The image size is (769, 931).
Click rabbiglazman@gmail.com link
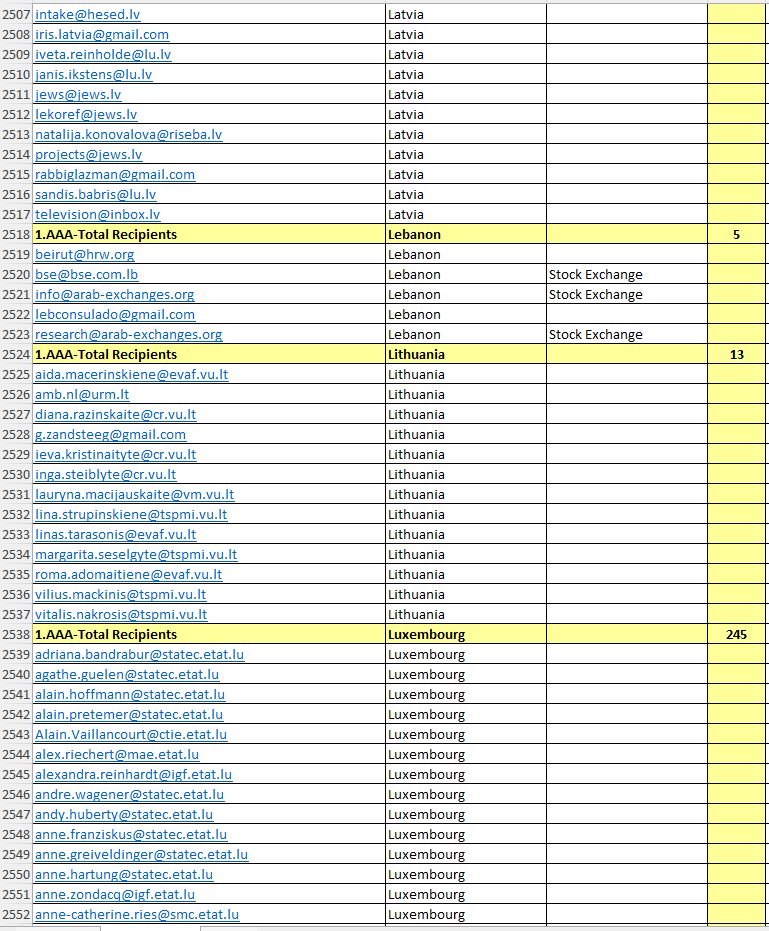[x=115, y=175]
